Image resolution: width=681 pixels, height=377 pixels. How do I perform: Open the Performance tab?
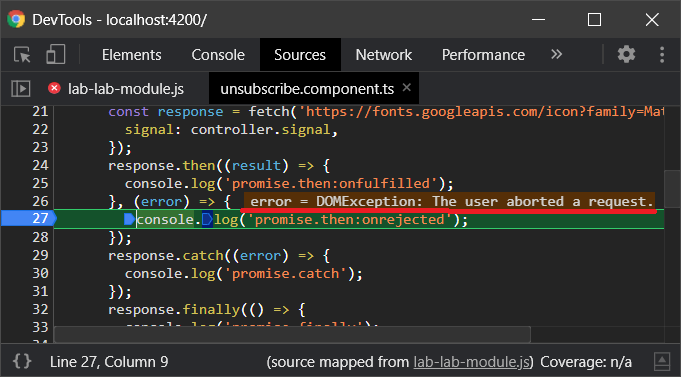click(x=483, y=55)
